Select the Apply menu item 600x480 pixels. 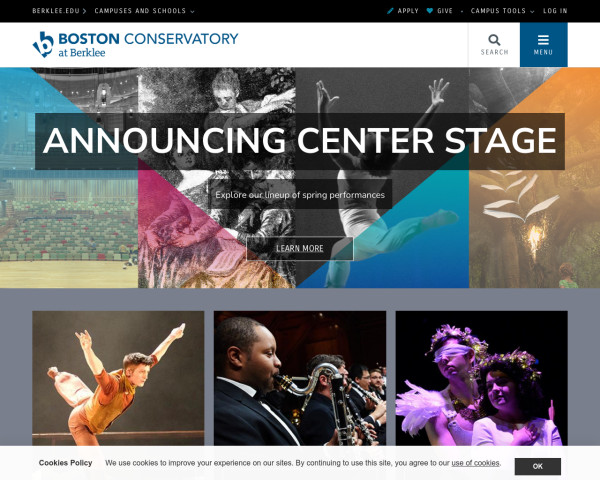click(408, 11)
